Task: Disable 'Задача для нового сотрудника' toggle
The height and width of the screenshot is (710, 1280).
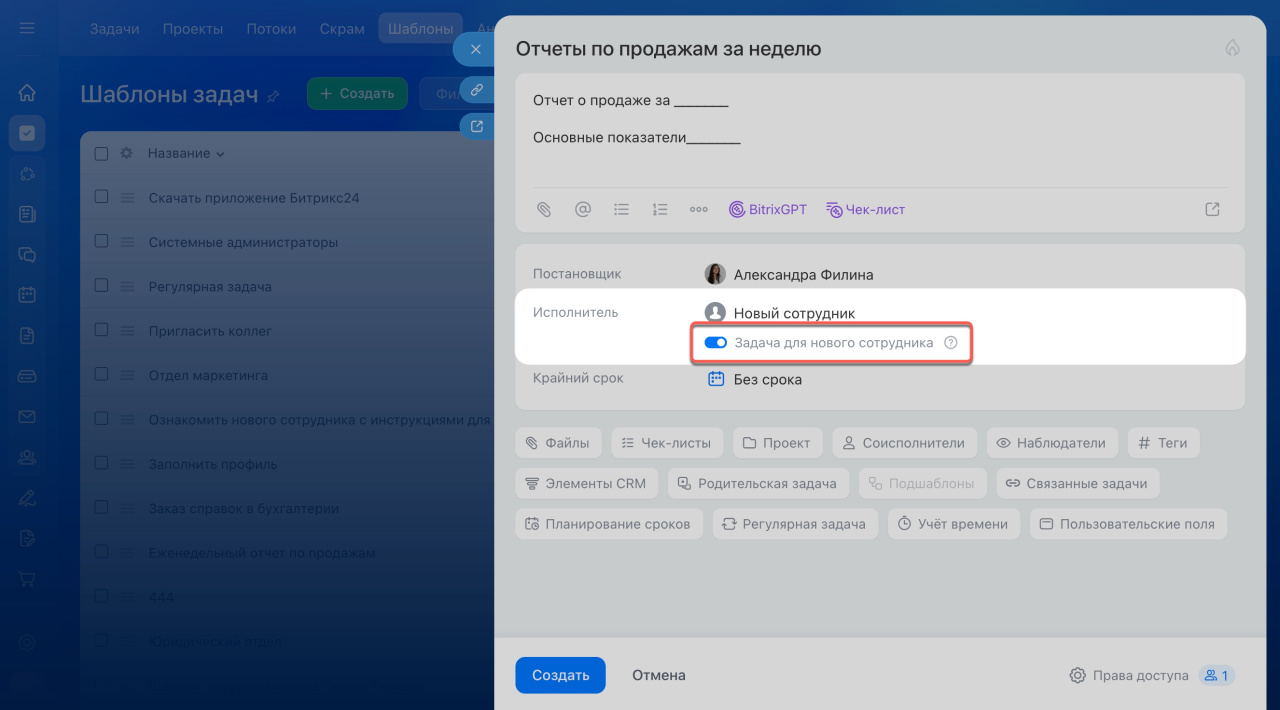Action: pyautogui.click(x=715, y=343)
